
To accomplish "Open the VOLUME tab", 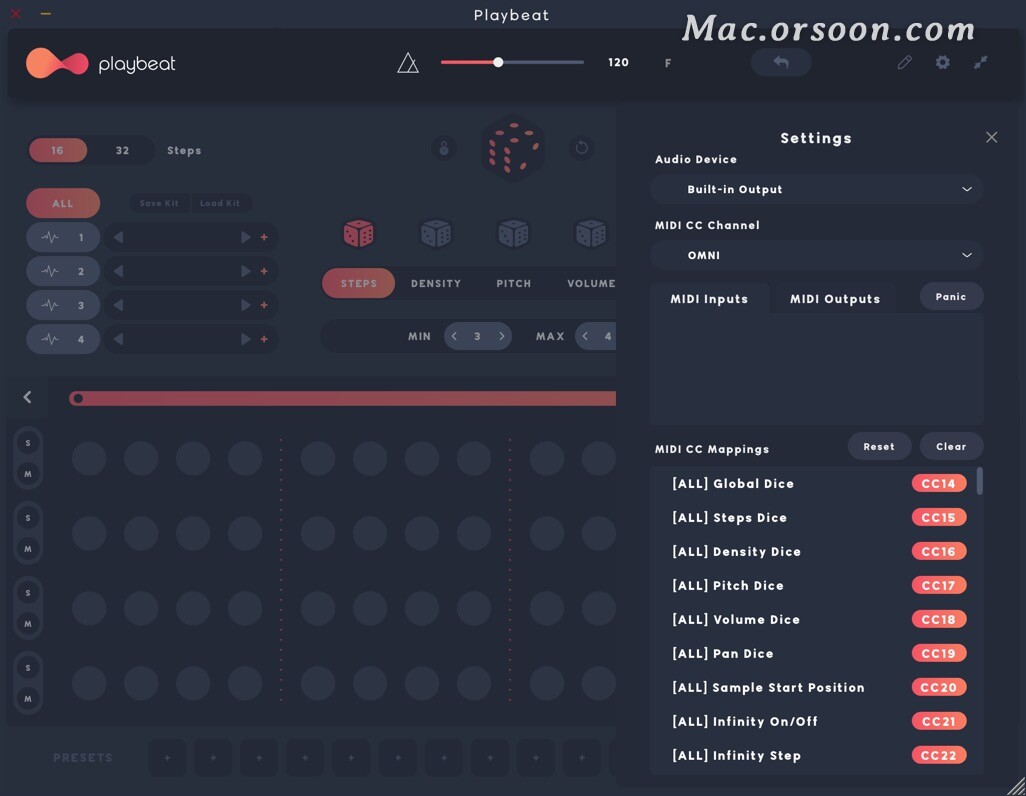I will (591, 283).
